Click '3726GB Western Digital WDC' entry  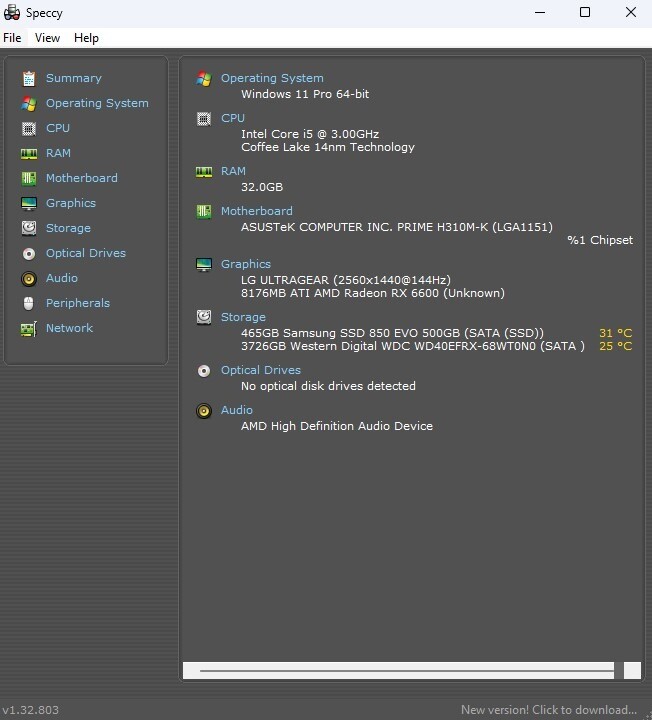pyautogui.click(x=413, y=346)
